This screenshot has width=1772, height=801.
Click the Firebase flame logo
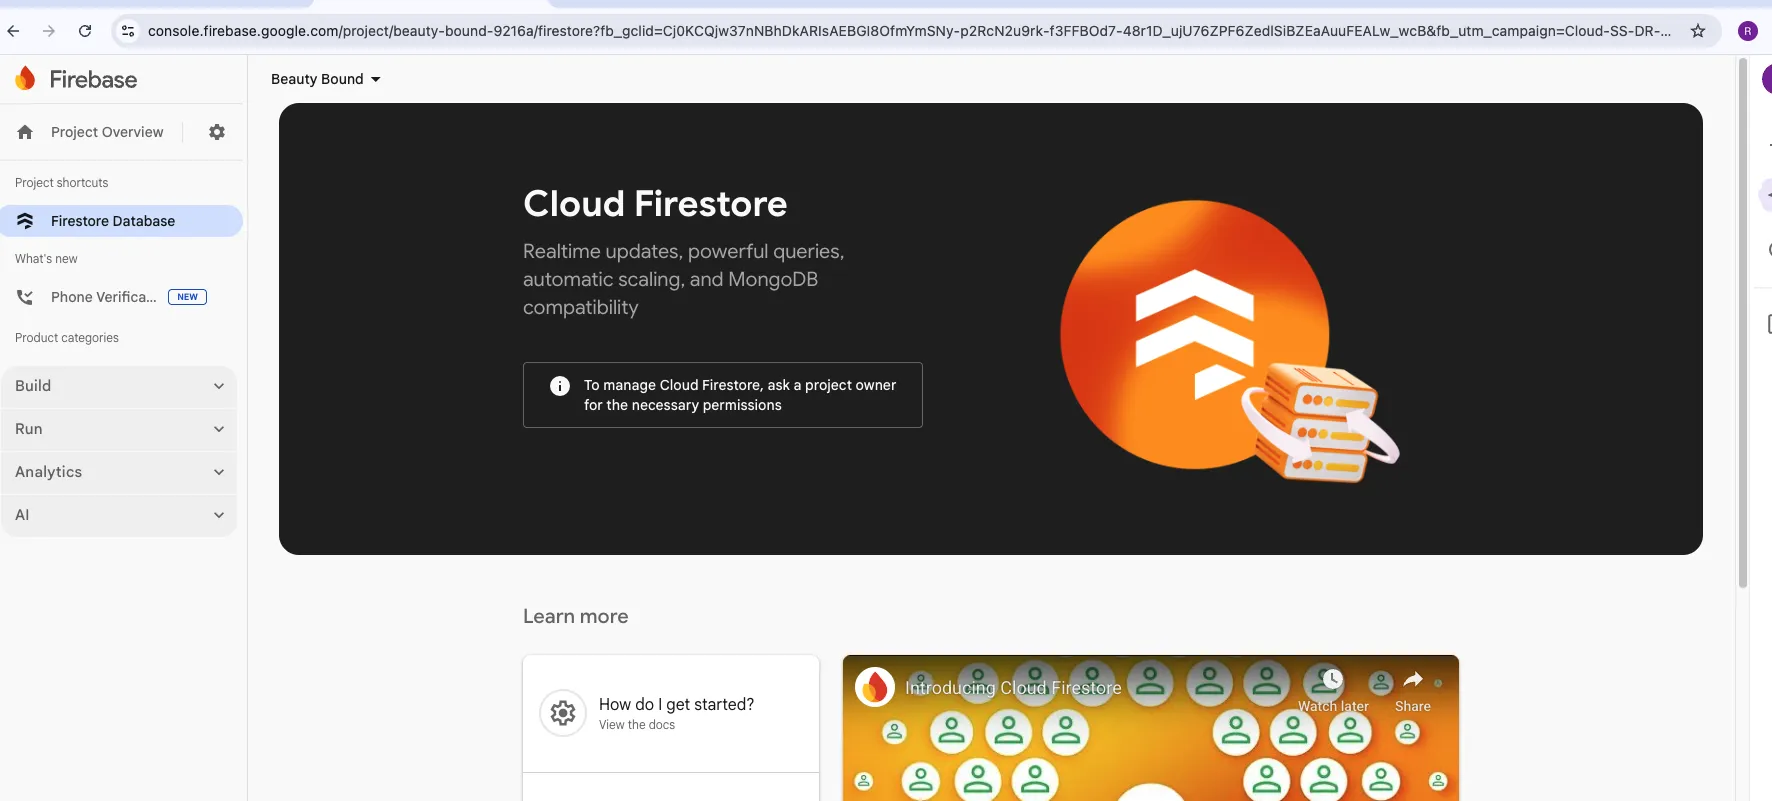pyautogui.click(x=25, y=78)
